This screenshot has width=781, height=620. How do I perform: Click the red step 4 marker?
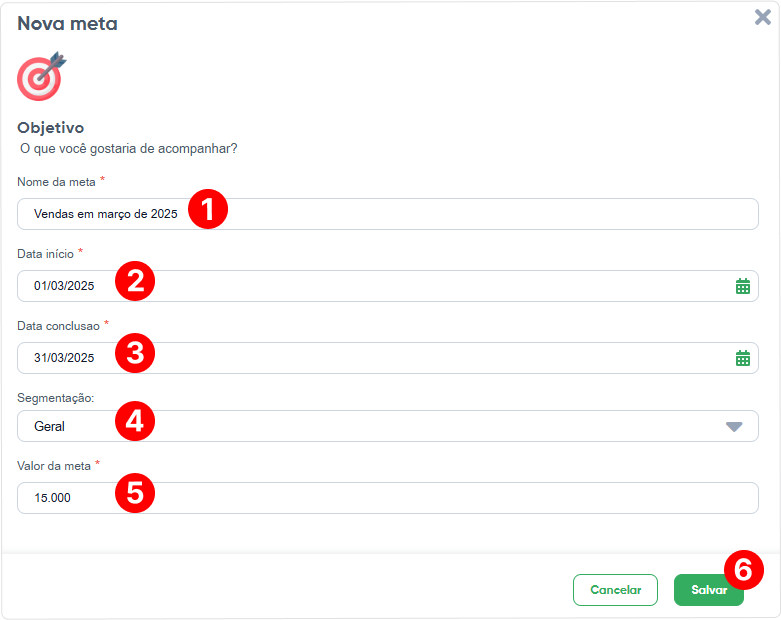135,421
